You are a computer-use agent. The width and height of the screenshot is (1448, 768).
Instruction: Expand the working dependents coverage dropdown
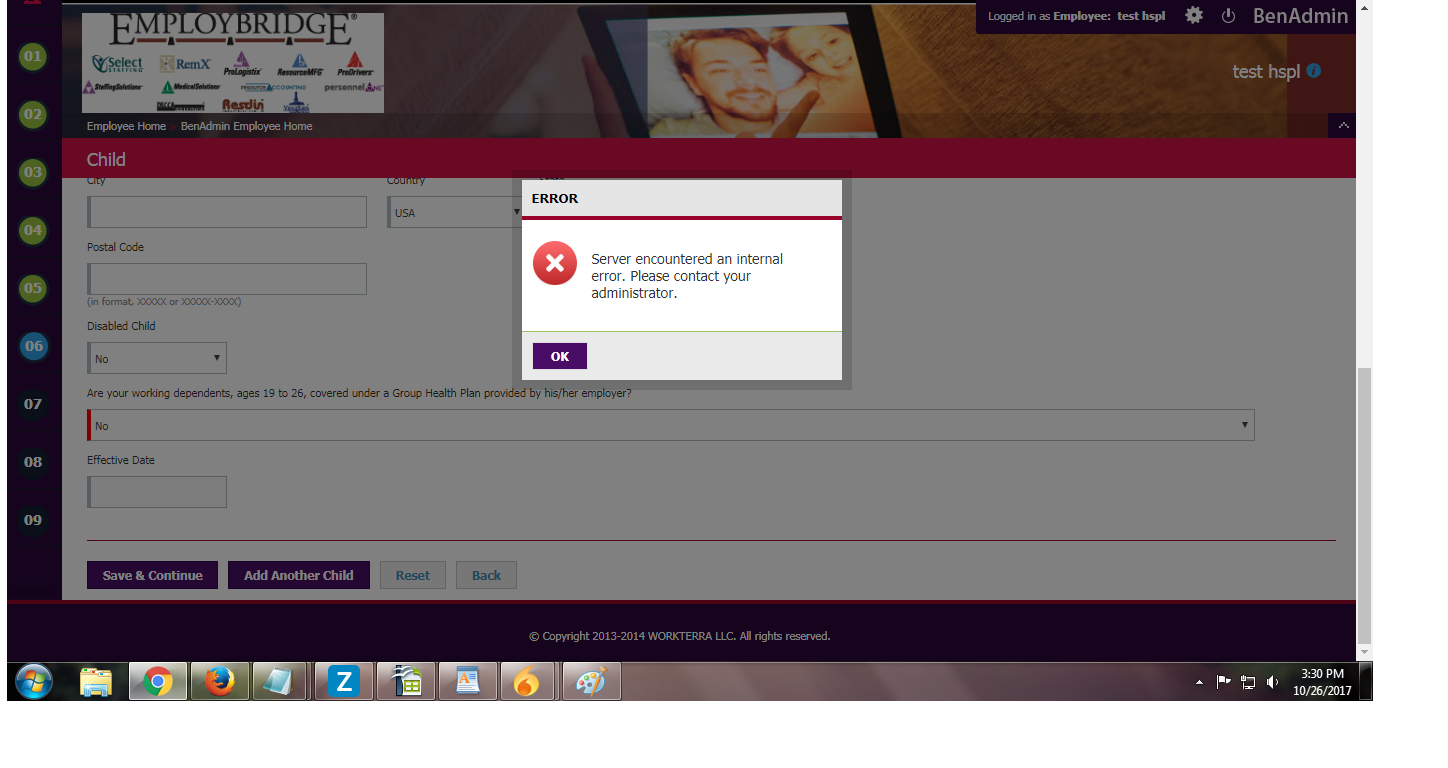coord(671,425)
